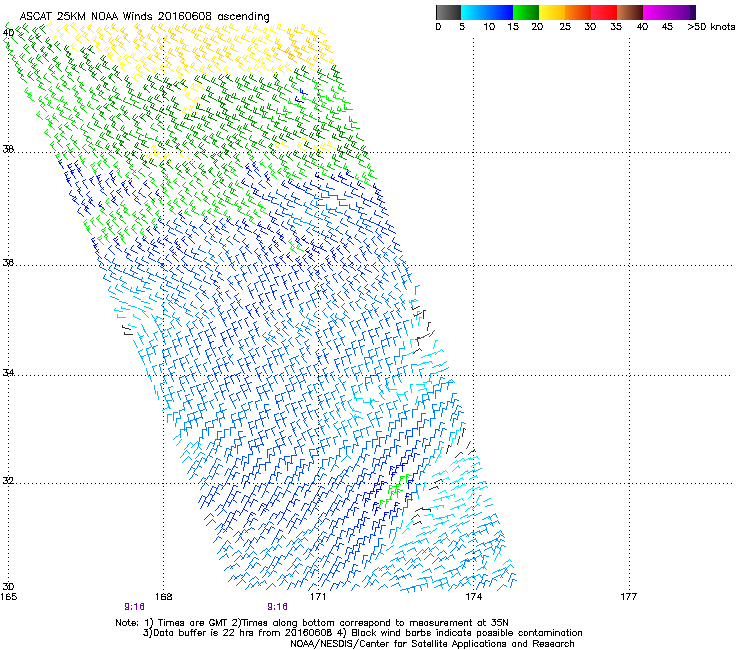Click the ASCAT 25KM NOAA Winds title
740x650 pixels.
(144, 17)
